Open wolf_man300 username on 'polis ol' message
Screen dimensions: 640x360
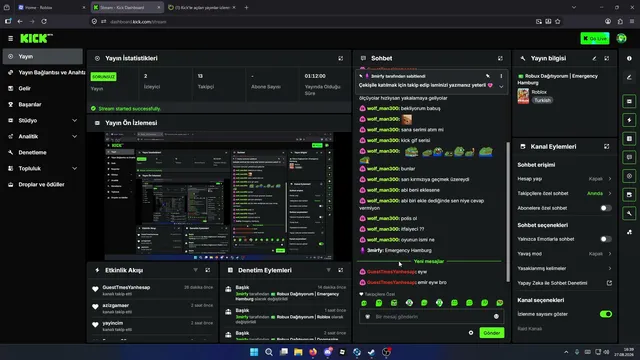[x=383, y=218]
